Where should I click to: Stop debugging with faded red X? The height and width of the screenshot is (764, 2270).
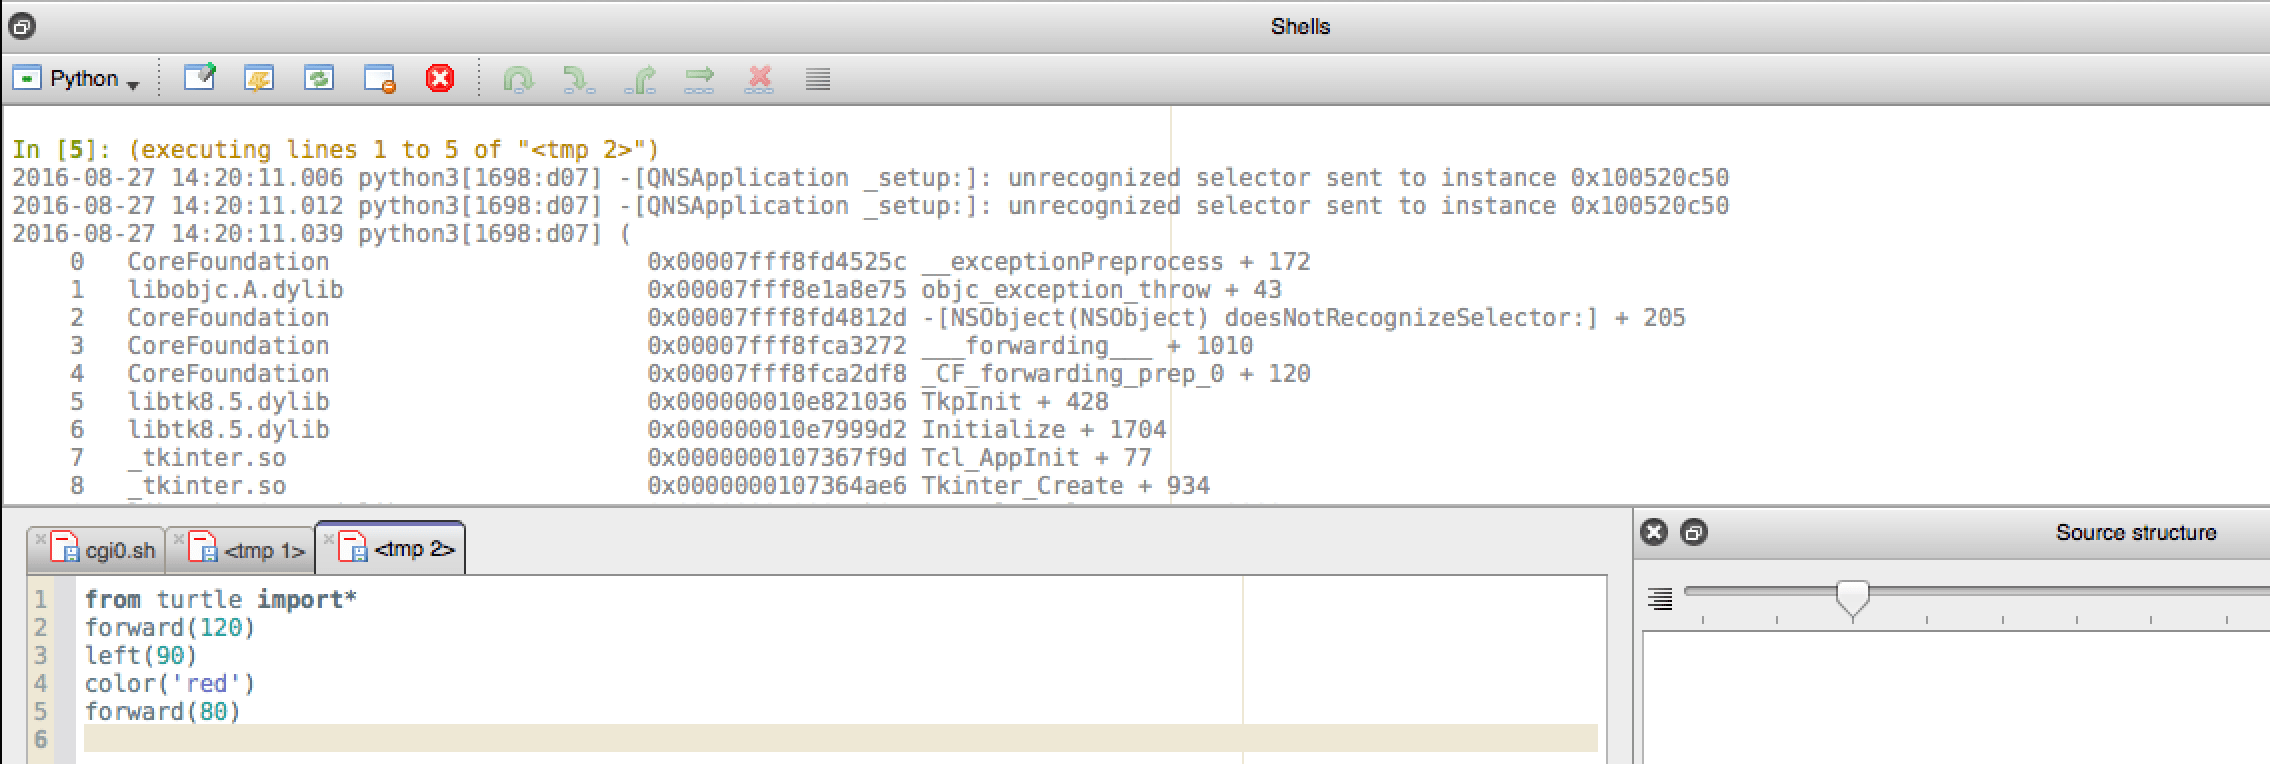click(x=760, y=79)
